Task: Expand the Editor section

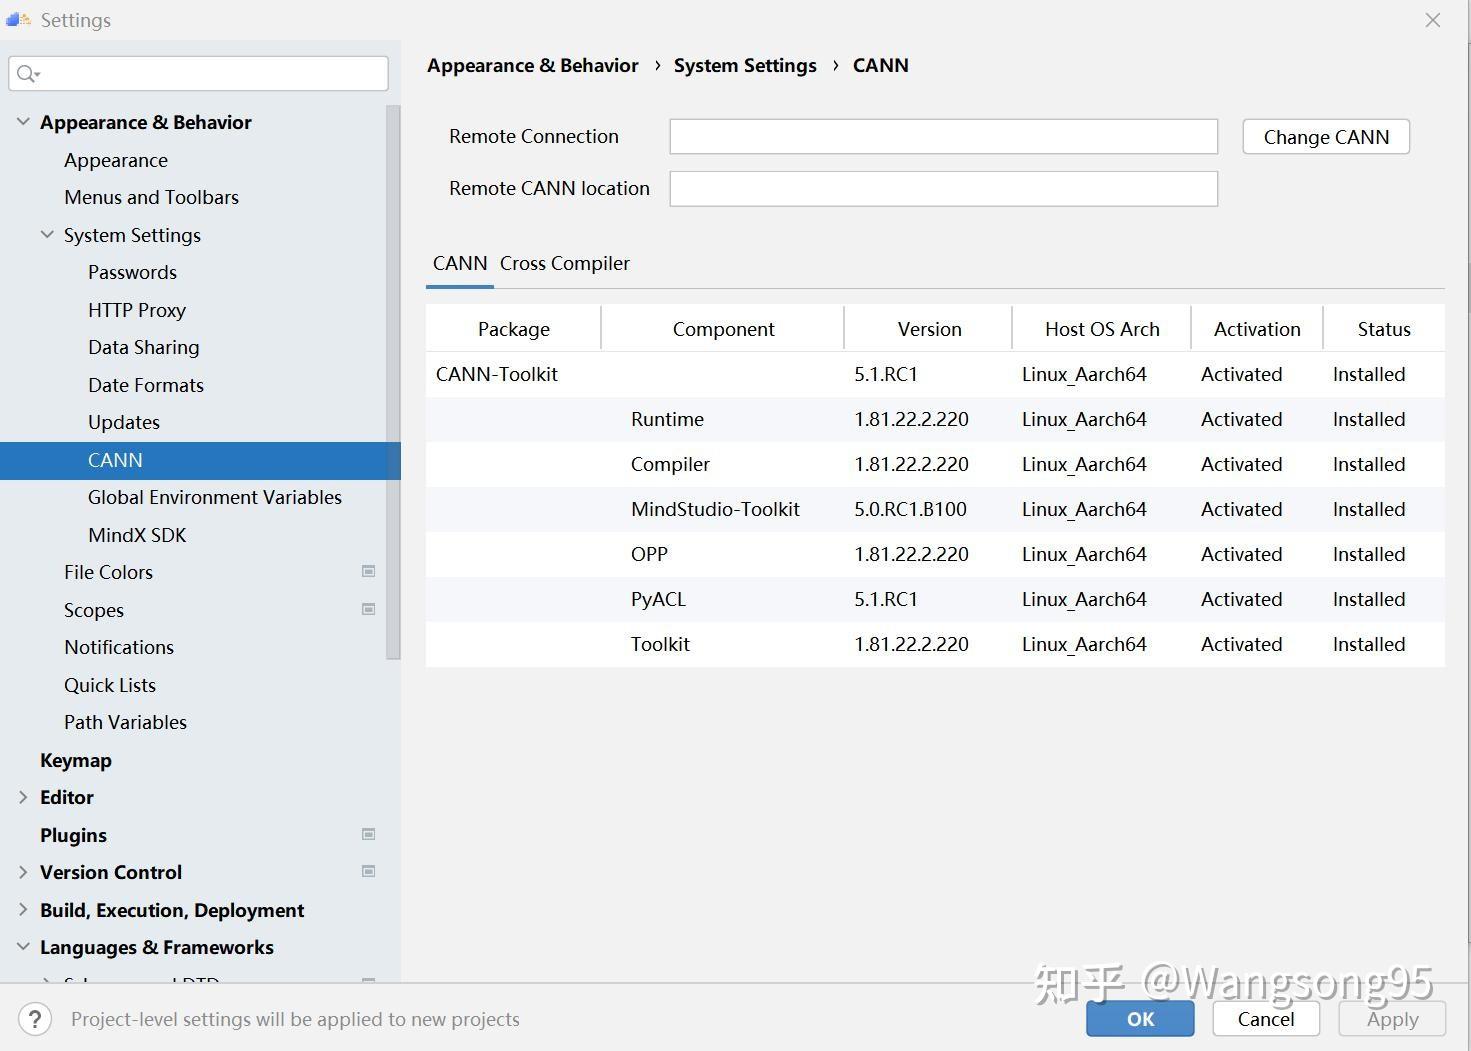Action: click(23, 797)
